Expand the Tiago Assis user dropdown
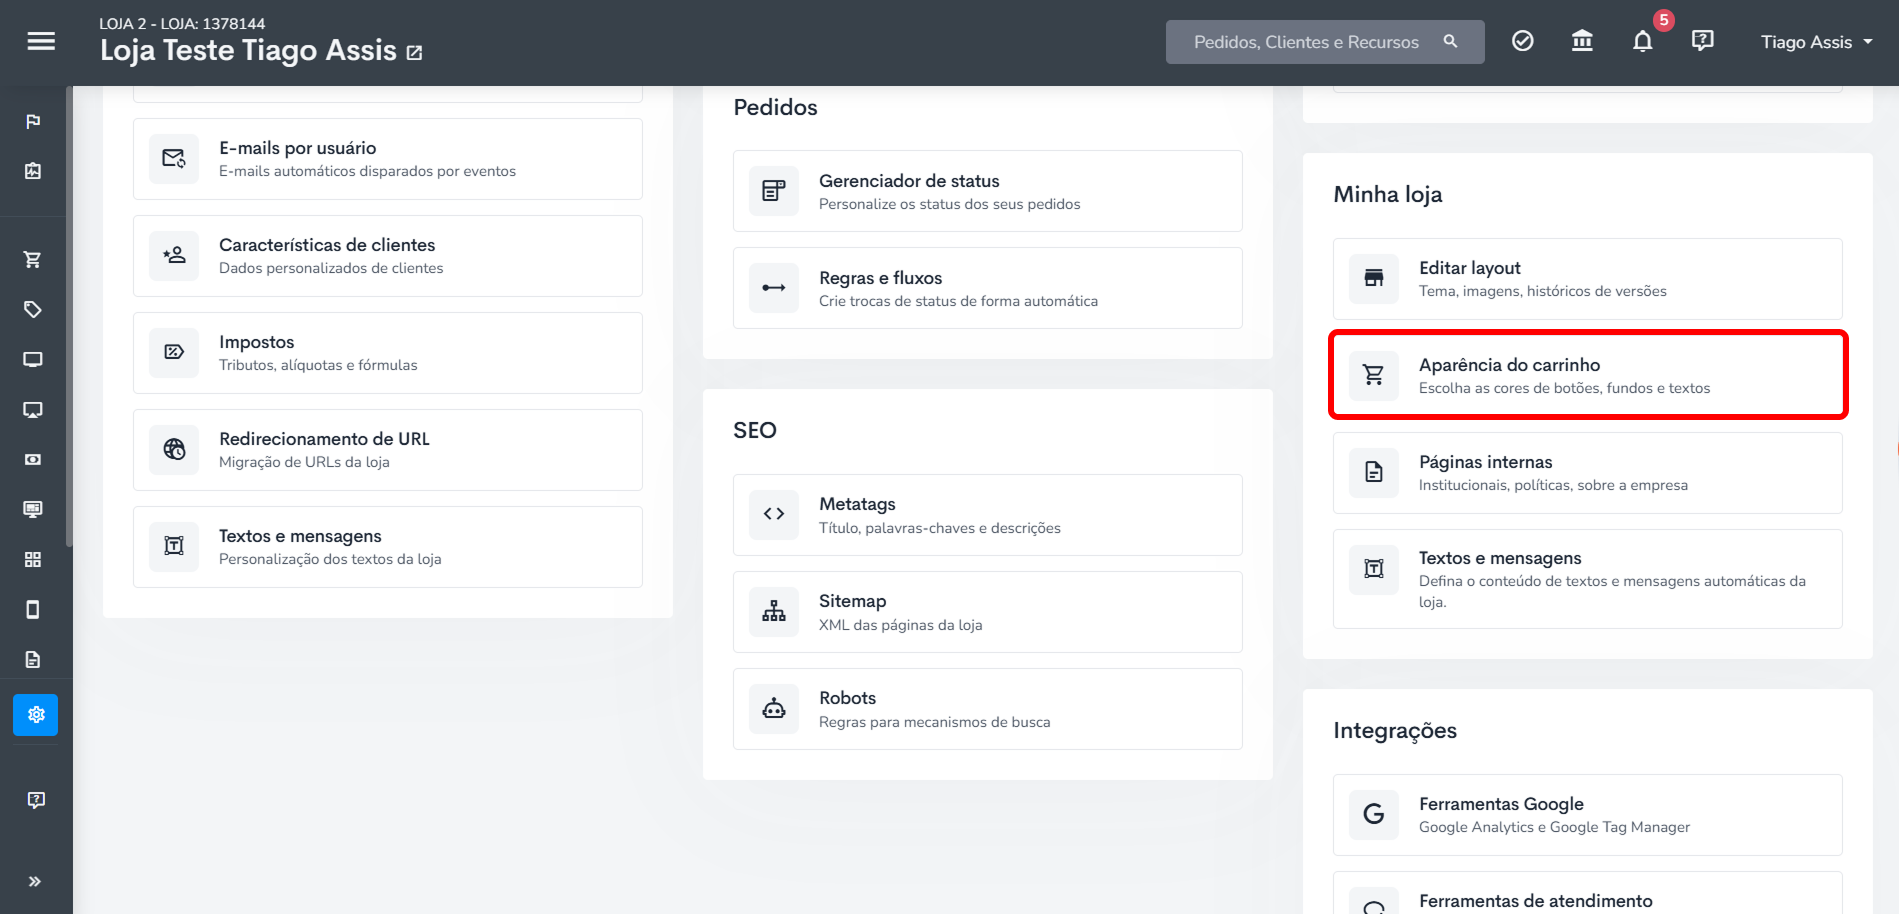Viewport: 1899px width, 914px height. point(1816,42)
